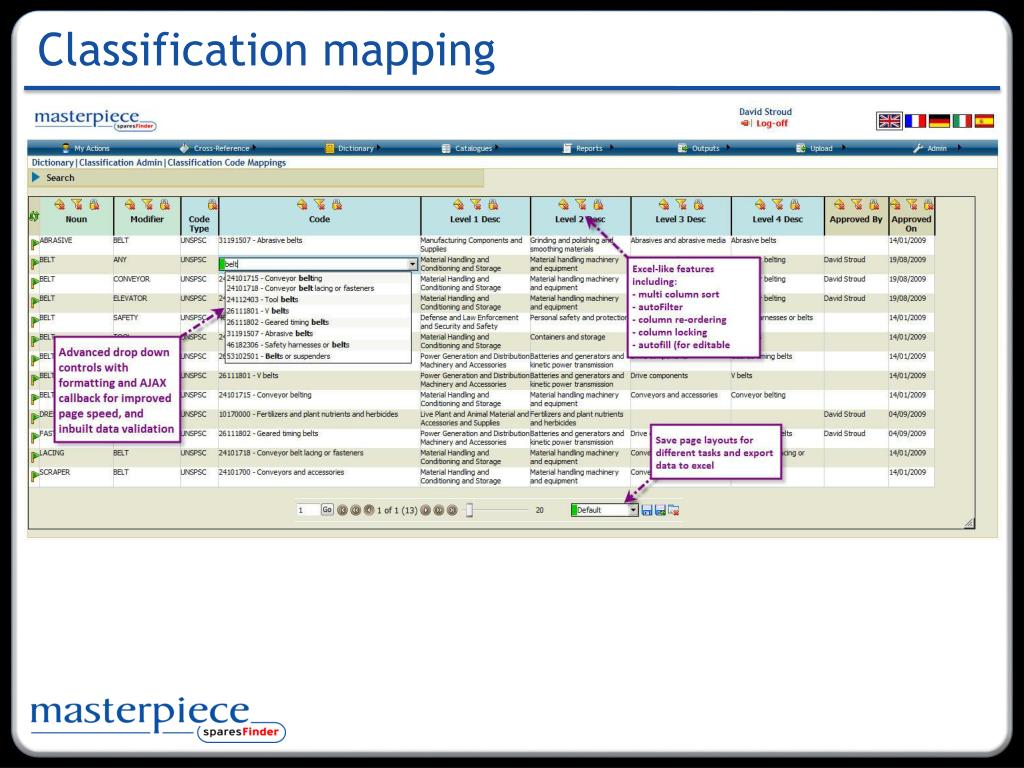
Task: Sort by the Noun column icon
Action: 60,204
